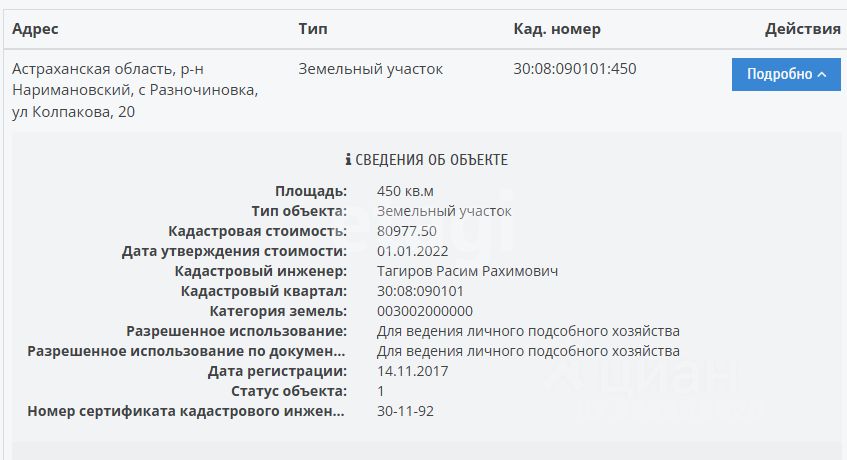Viewport: 847px width, 460px height.
Task: Click the land category code 003002000000
Action: point(425,311)
